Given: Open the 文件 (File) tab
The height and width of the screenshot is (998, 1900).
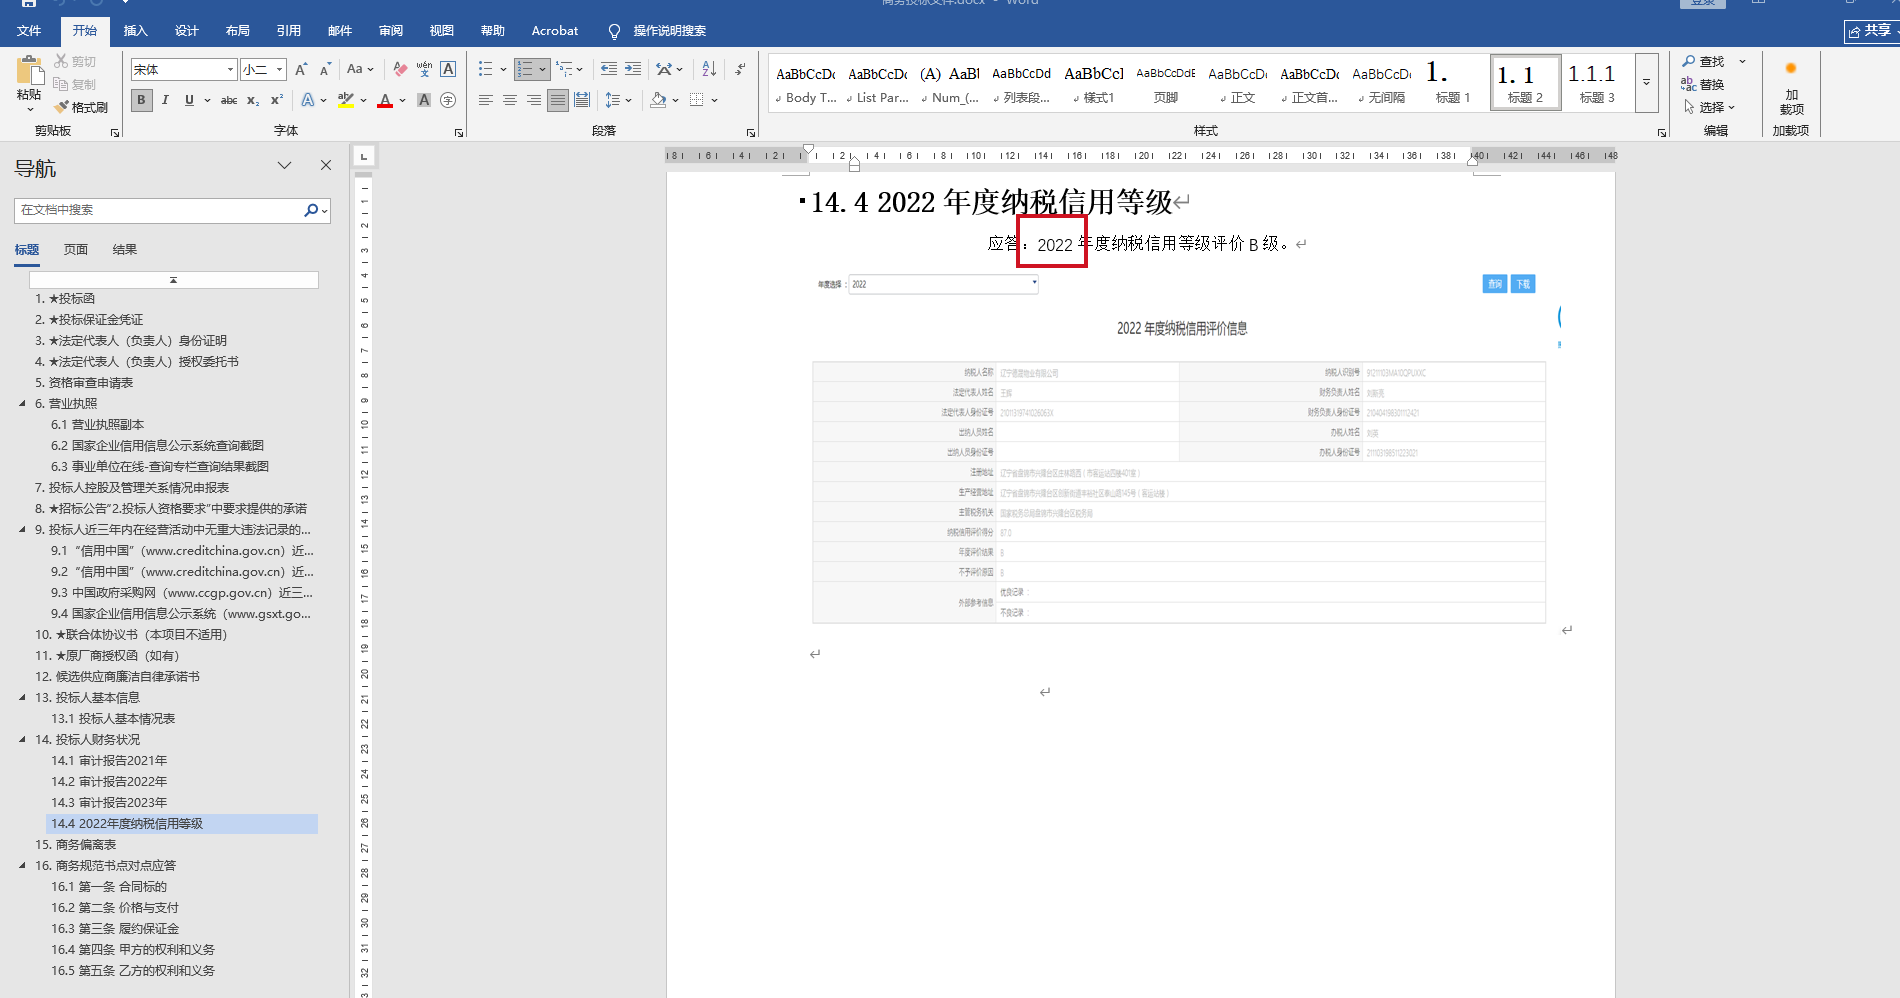Looking at the screenshot, I should coord(29,31).
